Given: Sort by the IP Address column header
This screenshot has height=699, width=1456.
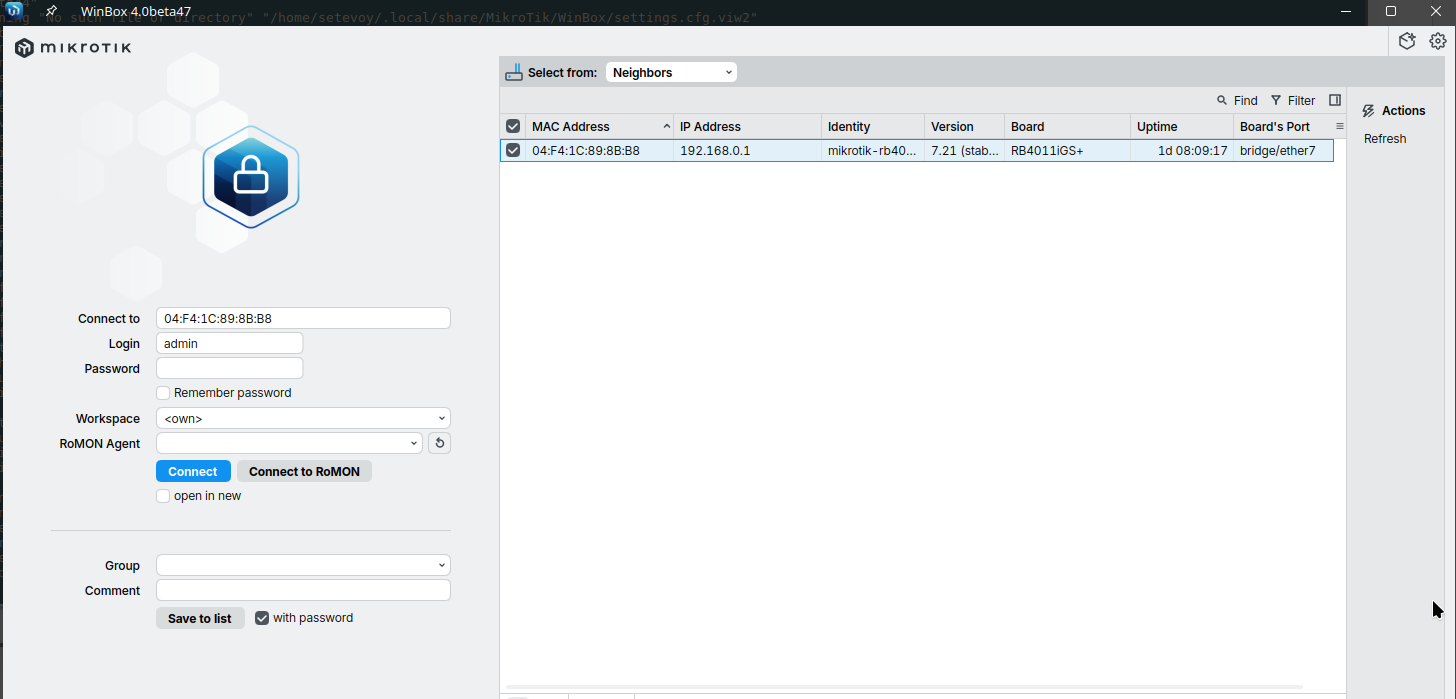Looking at the screenshot, I should pyautogui.click(x=745, y=127).
